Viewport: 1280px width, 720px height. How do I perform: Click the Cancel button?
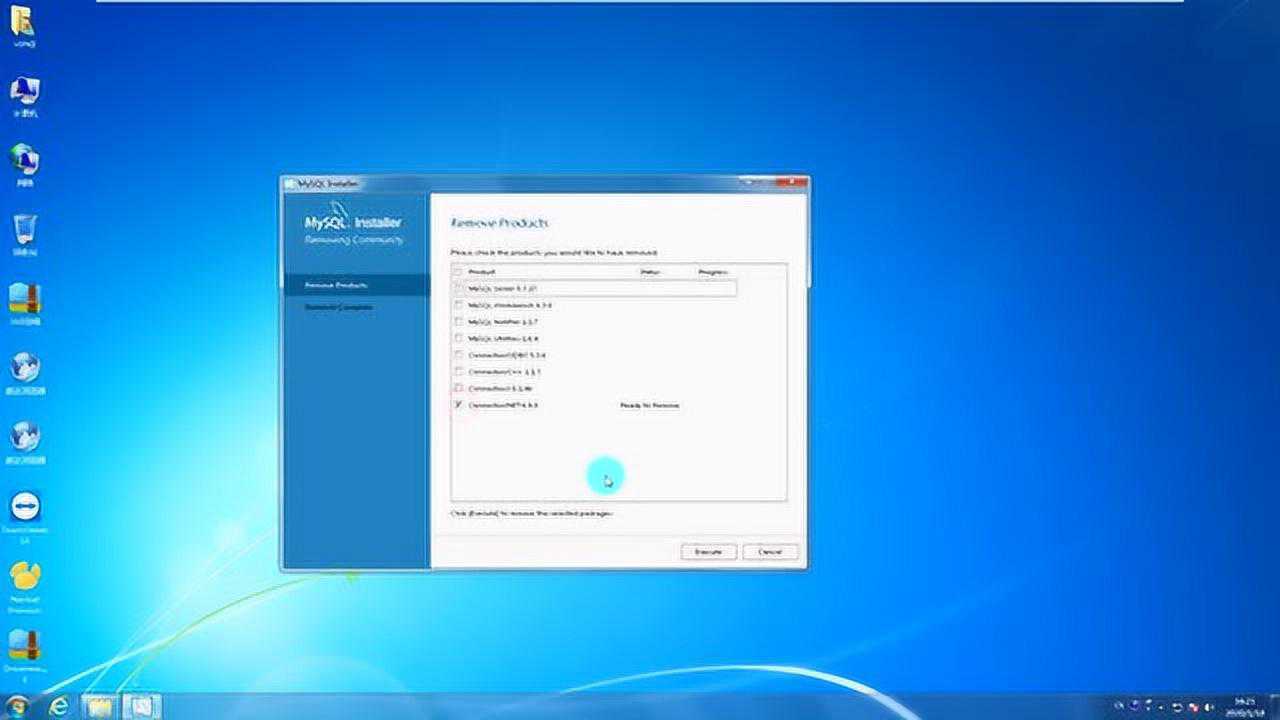pos(770,552)
